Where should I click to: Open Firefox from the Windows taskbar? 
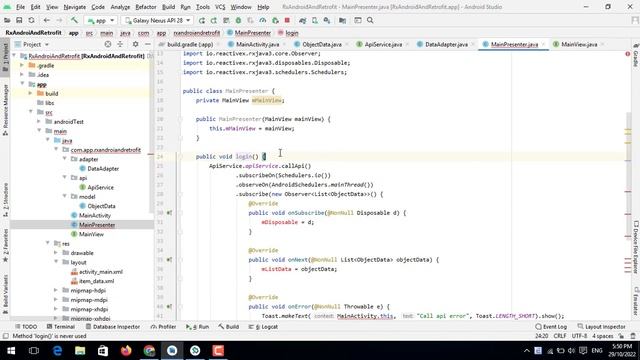[126, 351]
